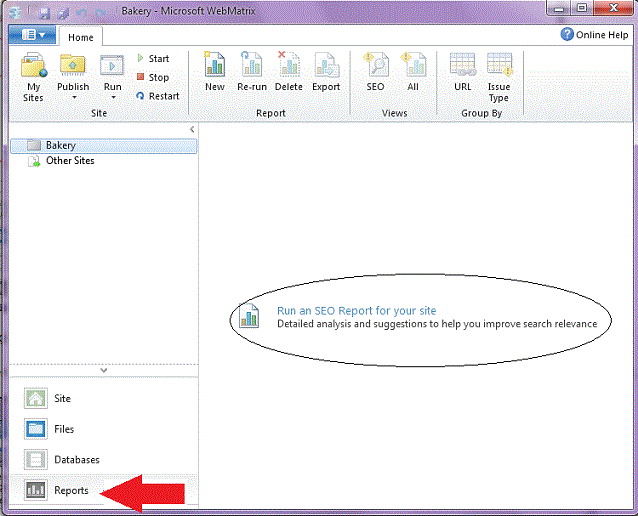Click the WebMatrix application icon in title bar
The image size is (638, 516).
click(15, 13)
